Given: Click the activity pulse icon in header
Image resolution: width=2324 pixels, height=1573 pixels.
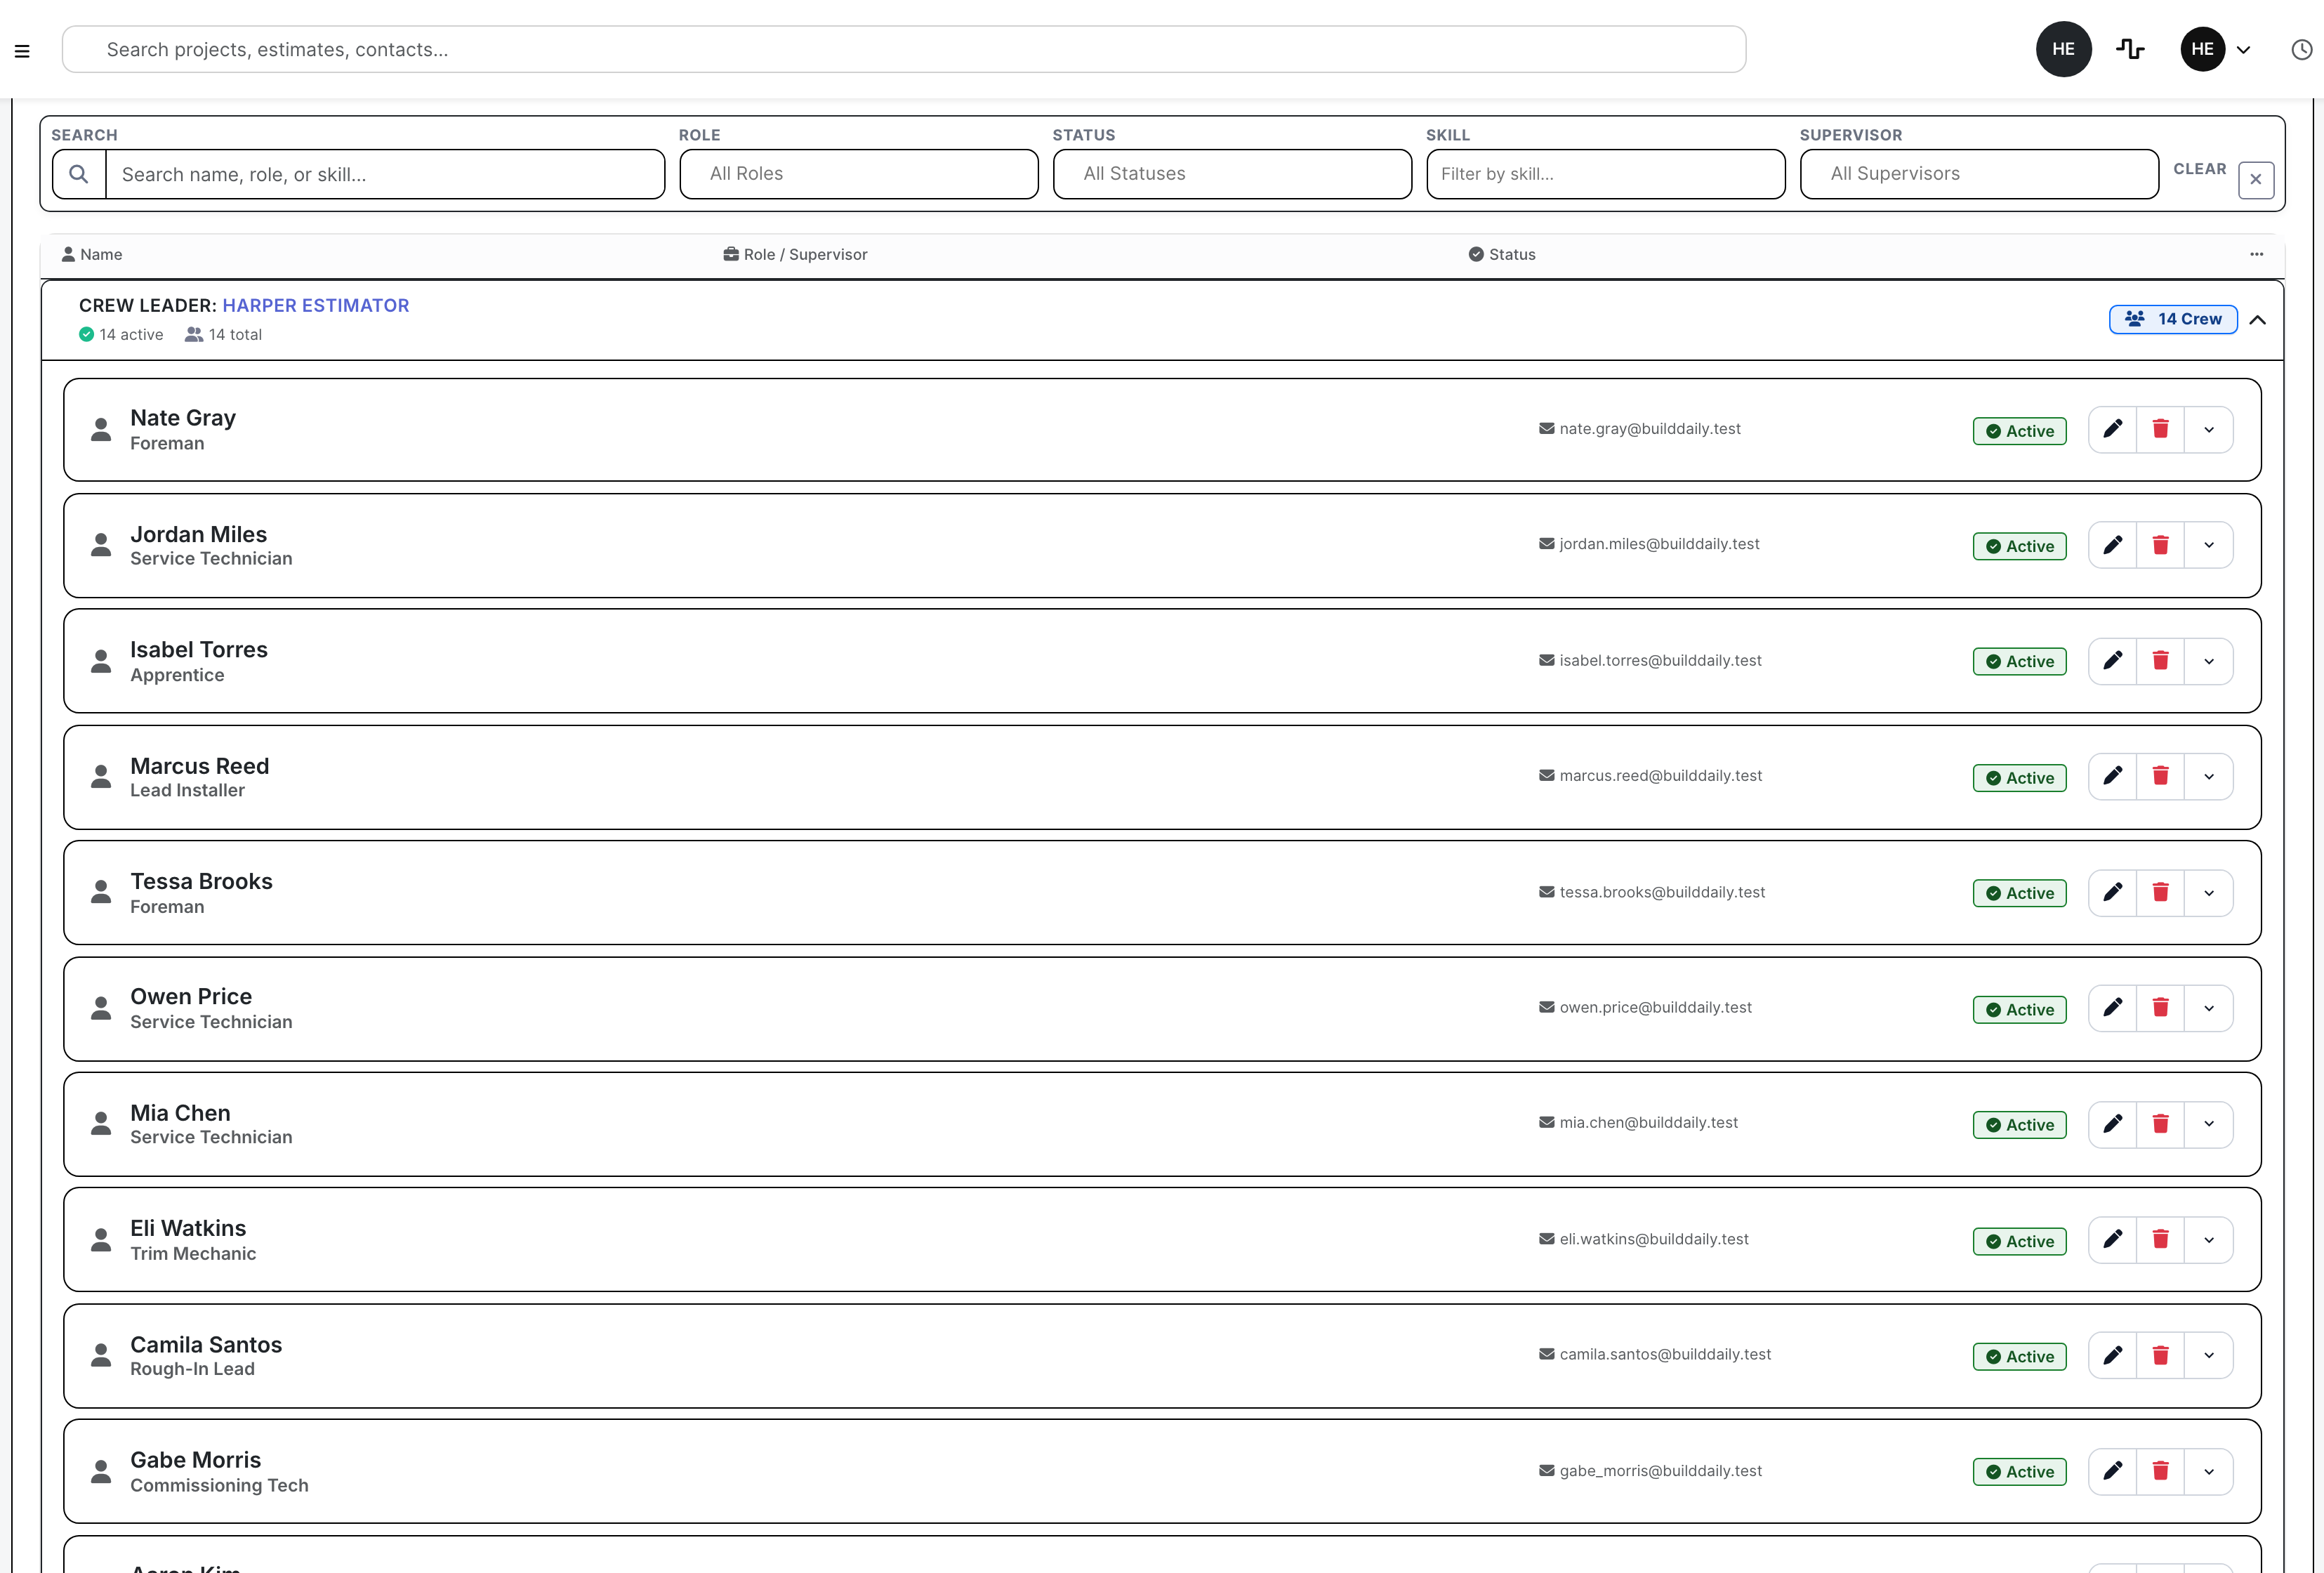Looking at the screenshot, I should click(x=2130, y=49).
